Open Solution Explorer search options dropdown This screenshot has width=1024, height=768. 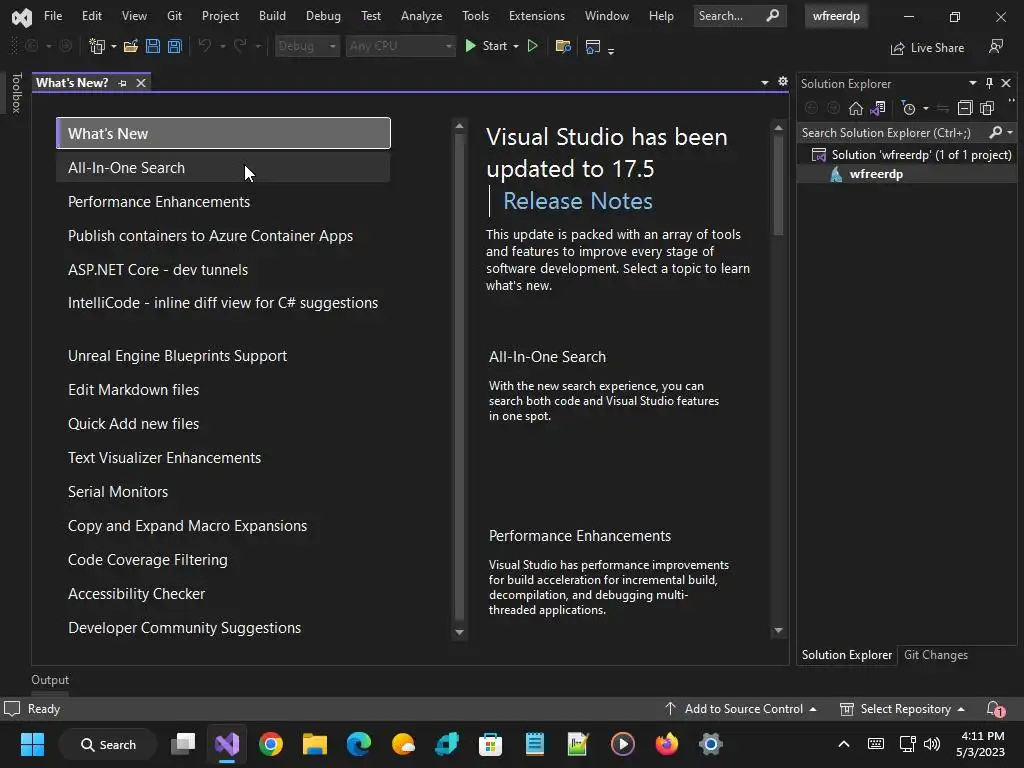[1010, 133]
